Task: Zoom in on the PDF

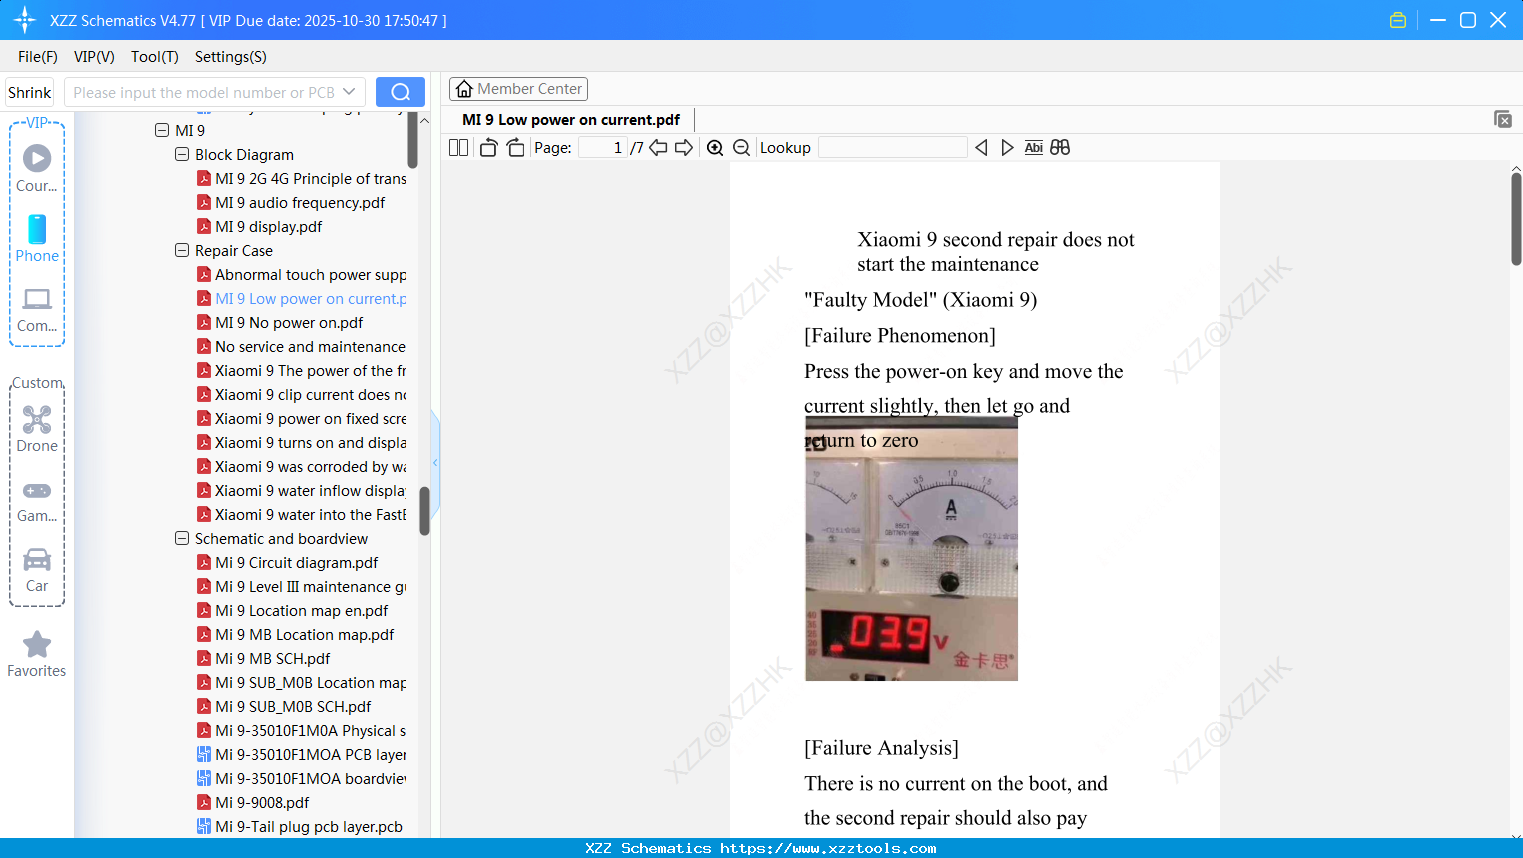Action: (x=715, y=147)
